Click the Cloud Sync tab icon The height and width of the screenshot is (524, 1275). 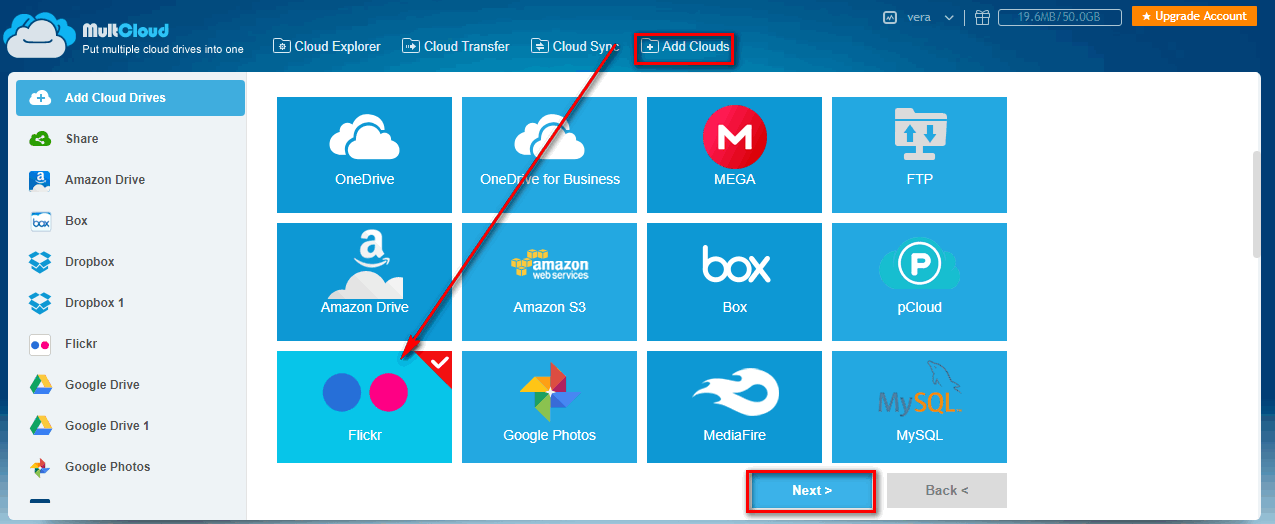539,46
